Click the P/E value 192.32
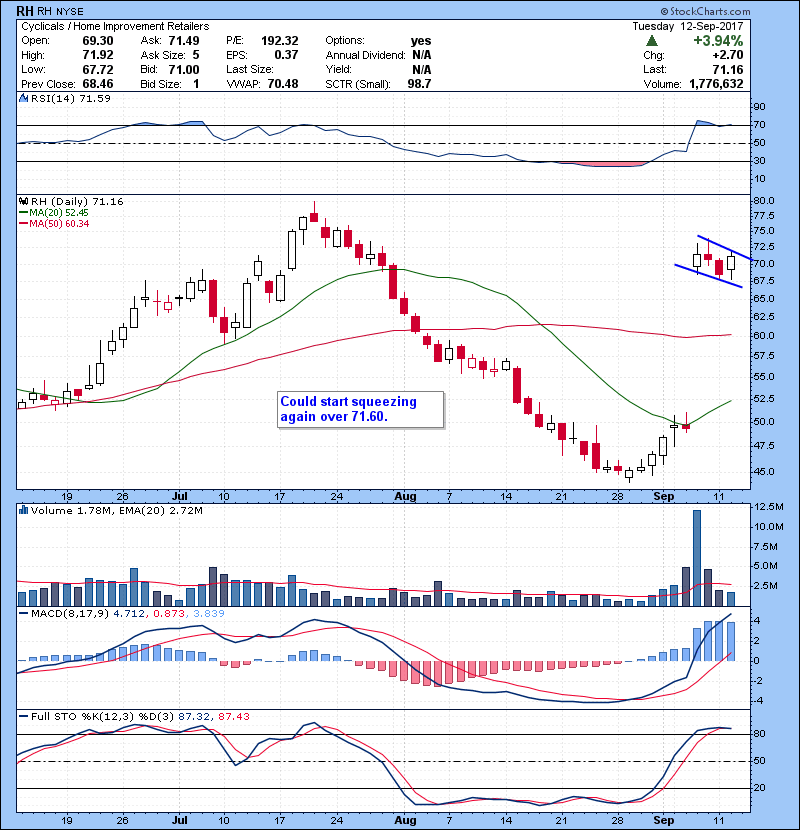This screenshot has height=830, width=800. pyautogui.click(x=280, y=41)
